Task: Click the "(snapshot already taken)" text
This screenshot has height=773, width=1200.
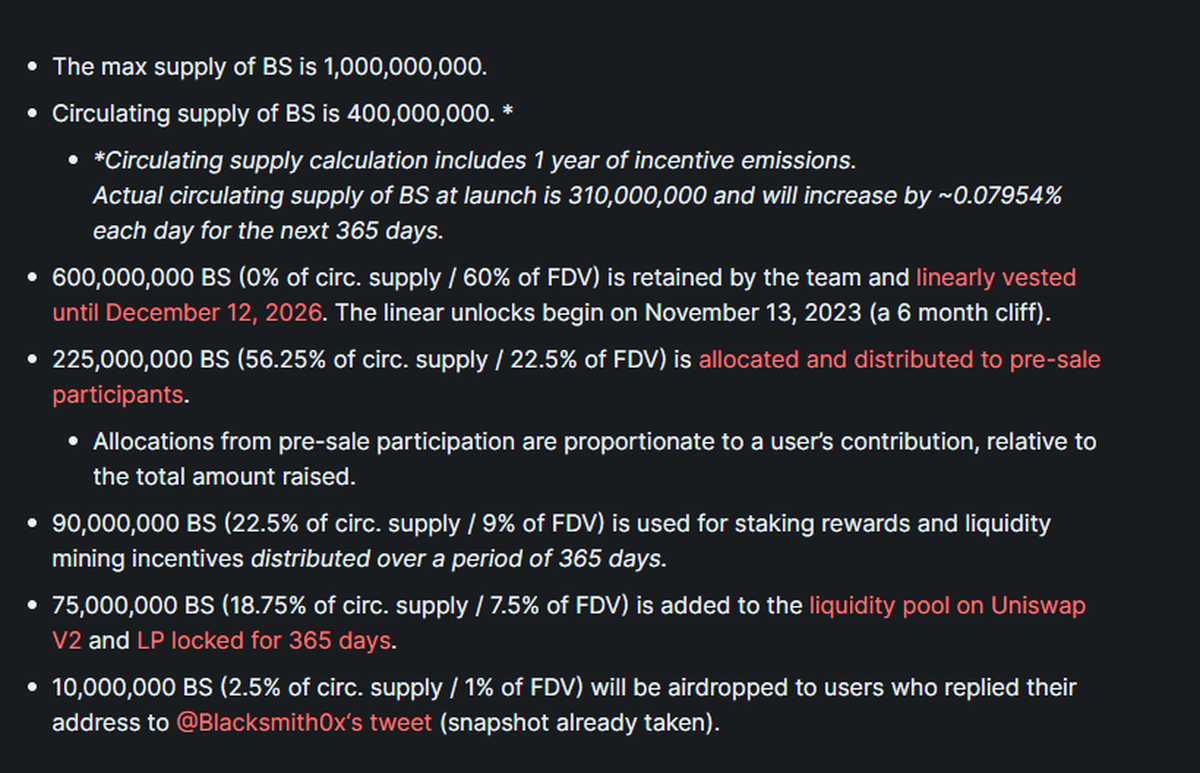Action: (579, 722)
